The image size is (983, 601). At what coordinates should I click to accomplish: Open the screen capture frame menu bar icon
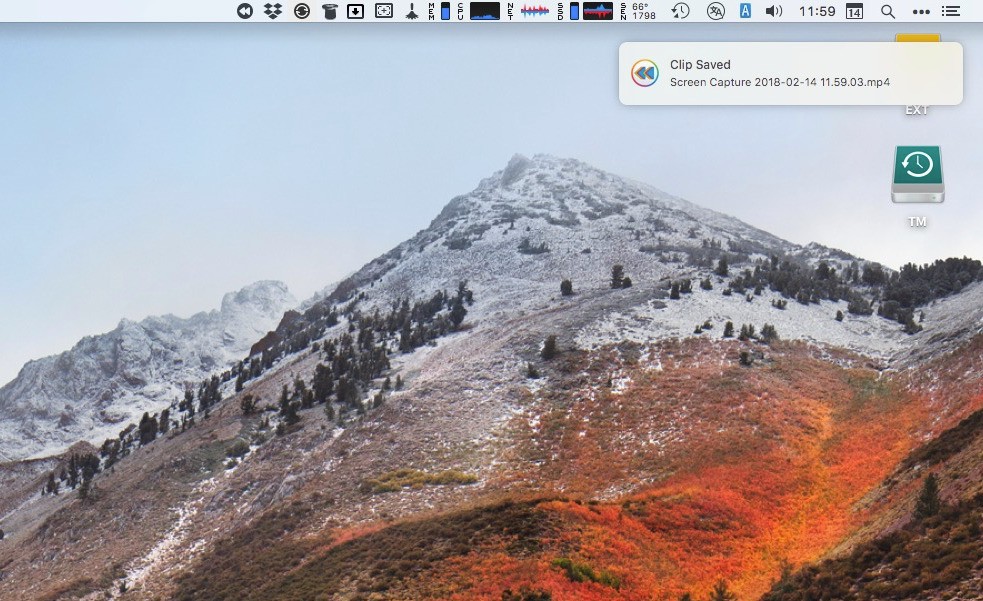pyautogui.click(x=384, y=11)
